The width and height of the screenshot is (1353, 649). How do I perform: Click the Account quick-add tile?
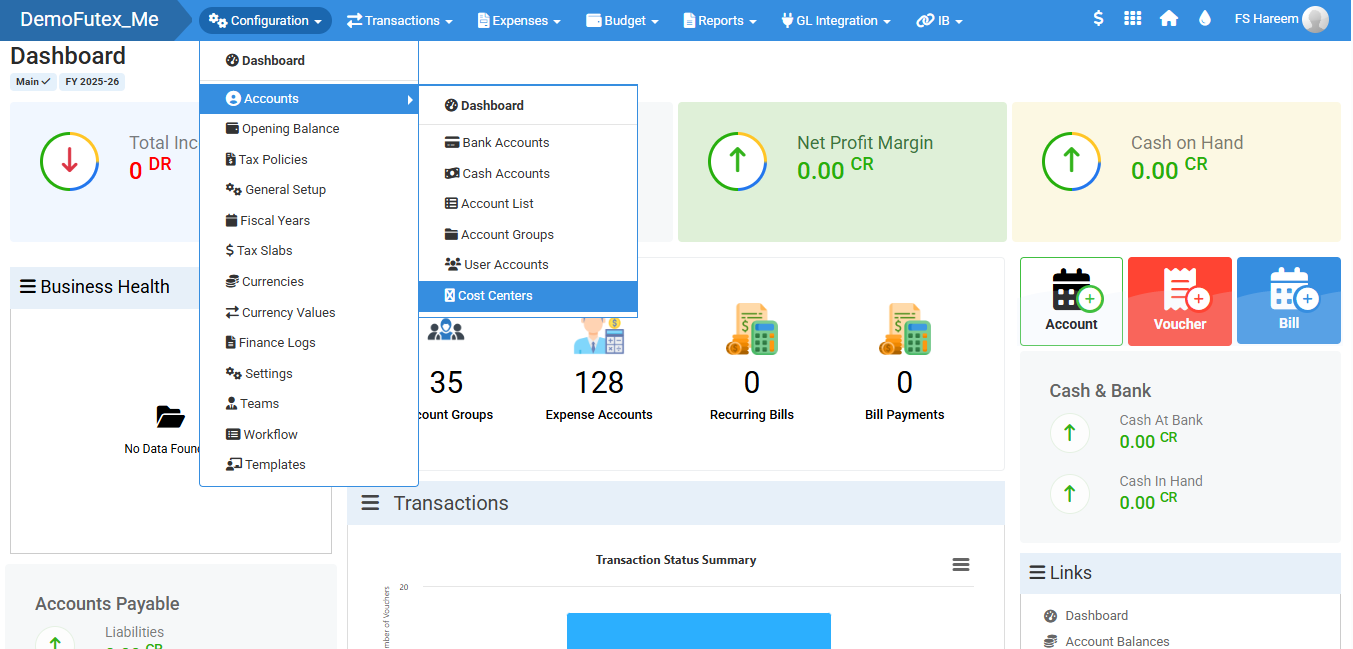click(x=1071, y=301)
